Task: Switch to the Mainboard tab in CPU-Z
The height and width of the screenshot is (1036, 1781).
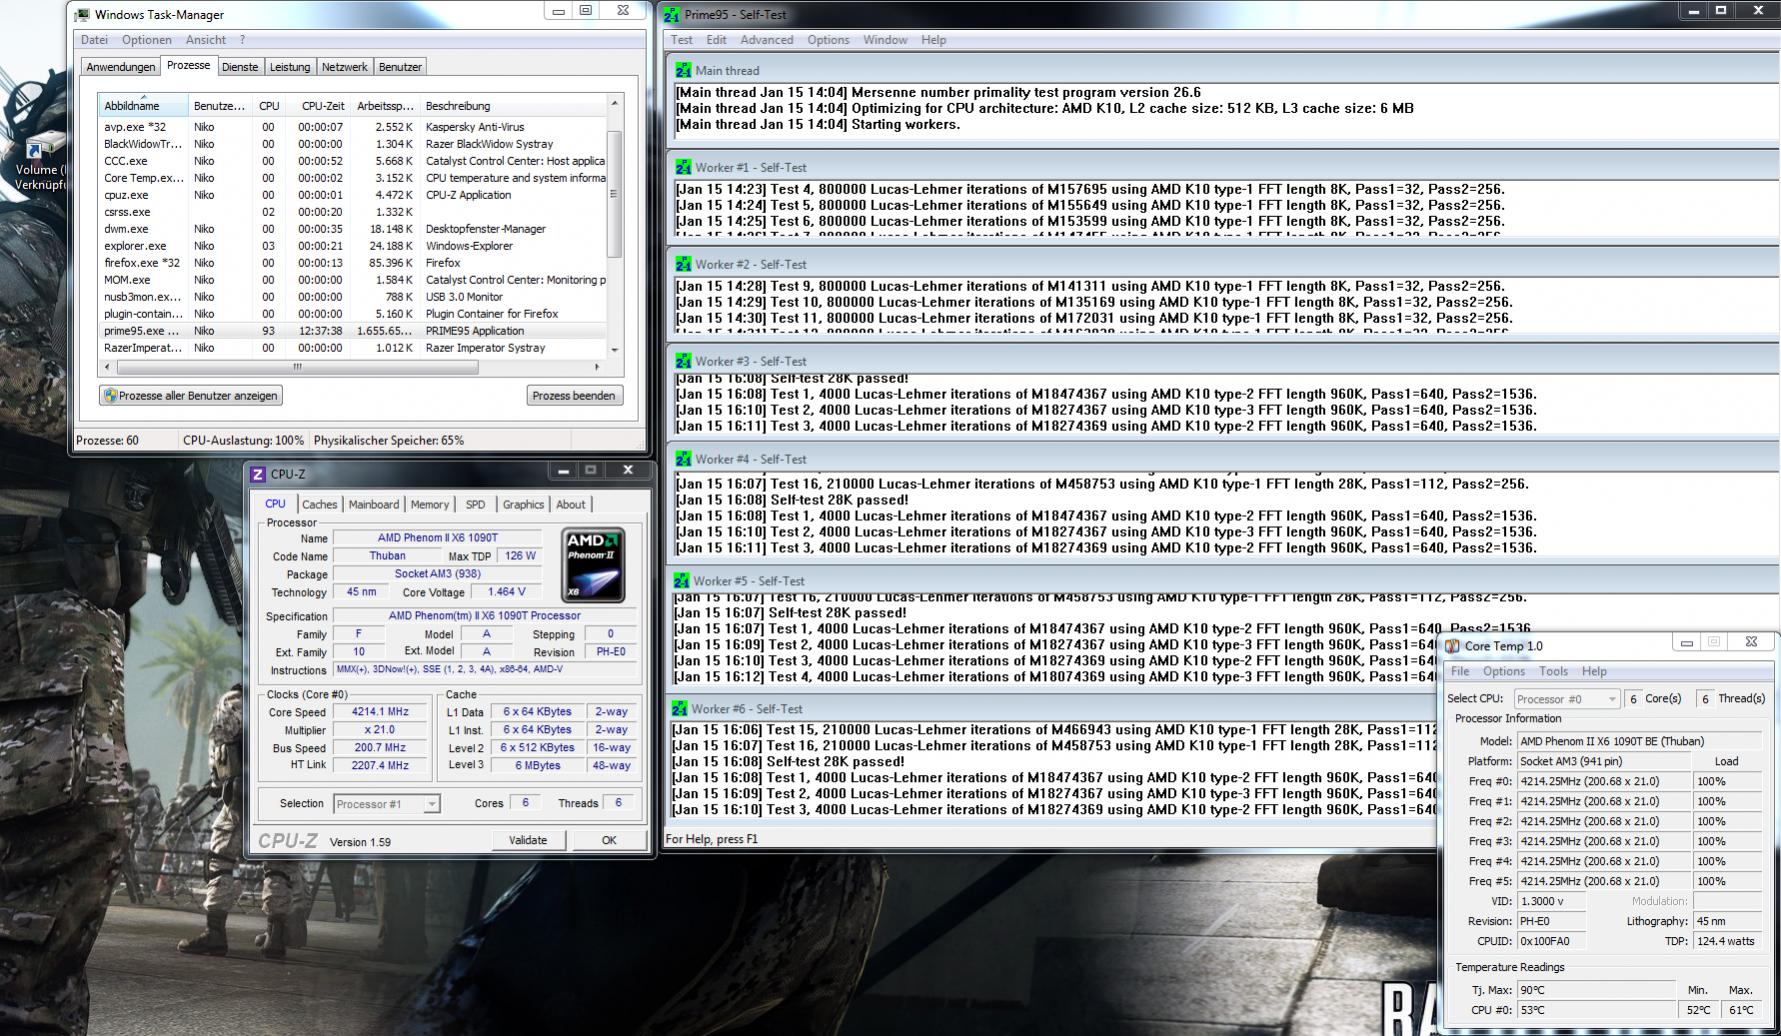Action: [x=374, y=505]
